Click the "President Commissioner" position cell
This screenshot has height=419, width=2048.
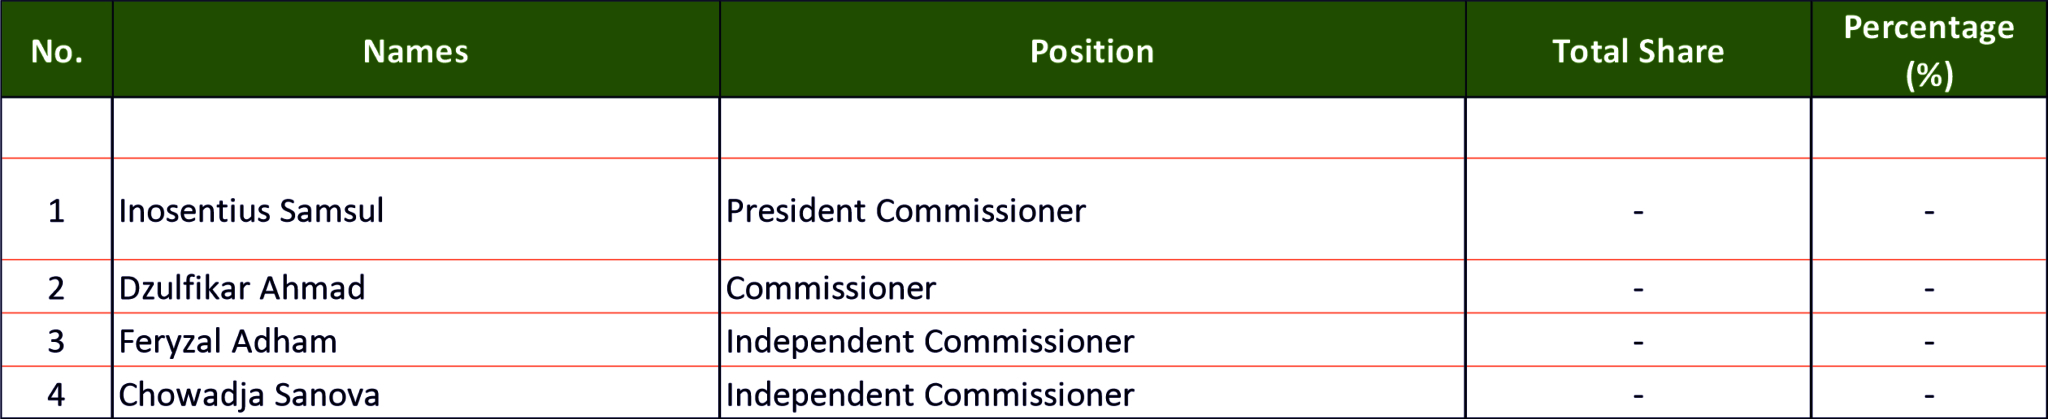[905, 211]
